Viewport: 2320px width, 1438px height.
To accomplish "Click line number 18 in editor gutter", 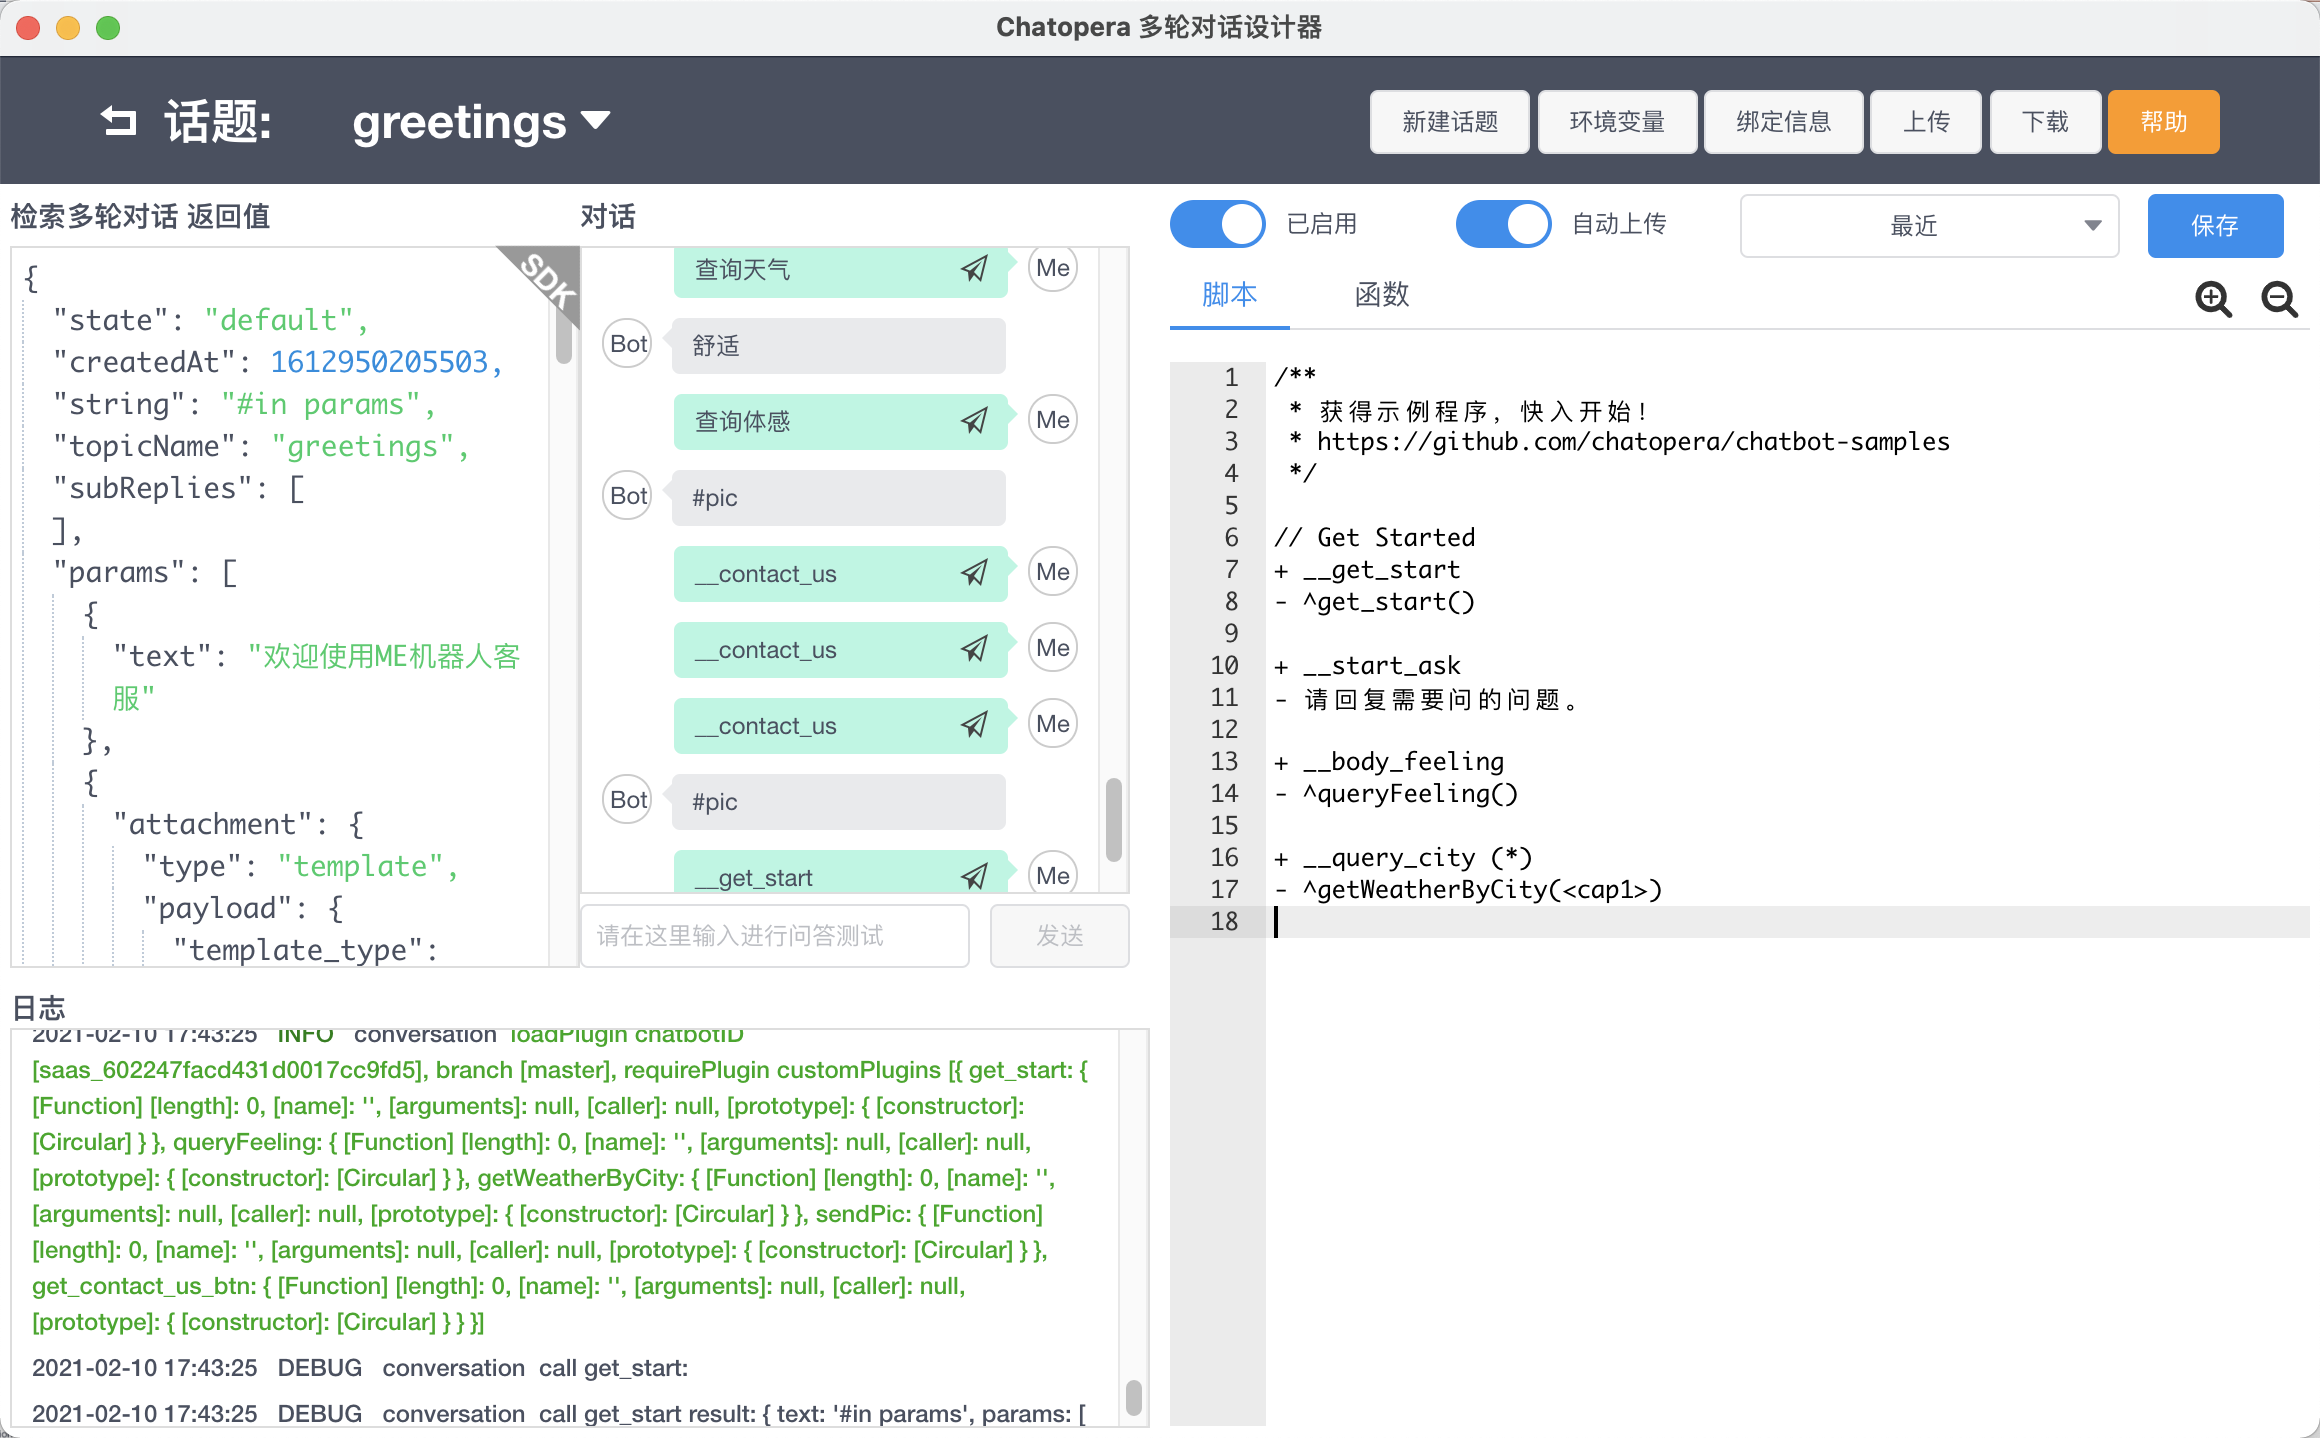I will [1224, 922].
